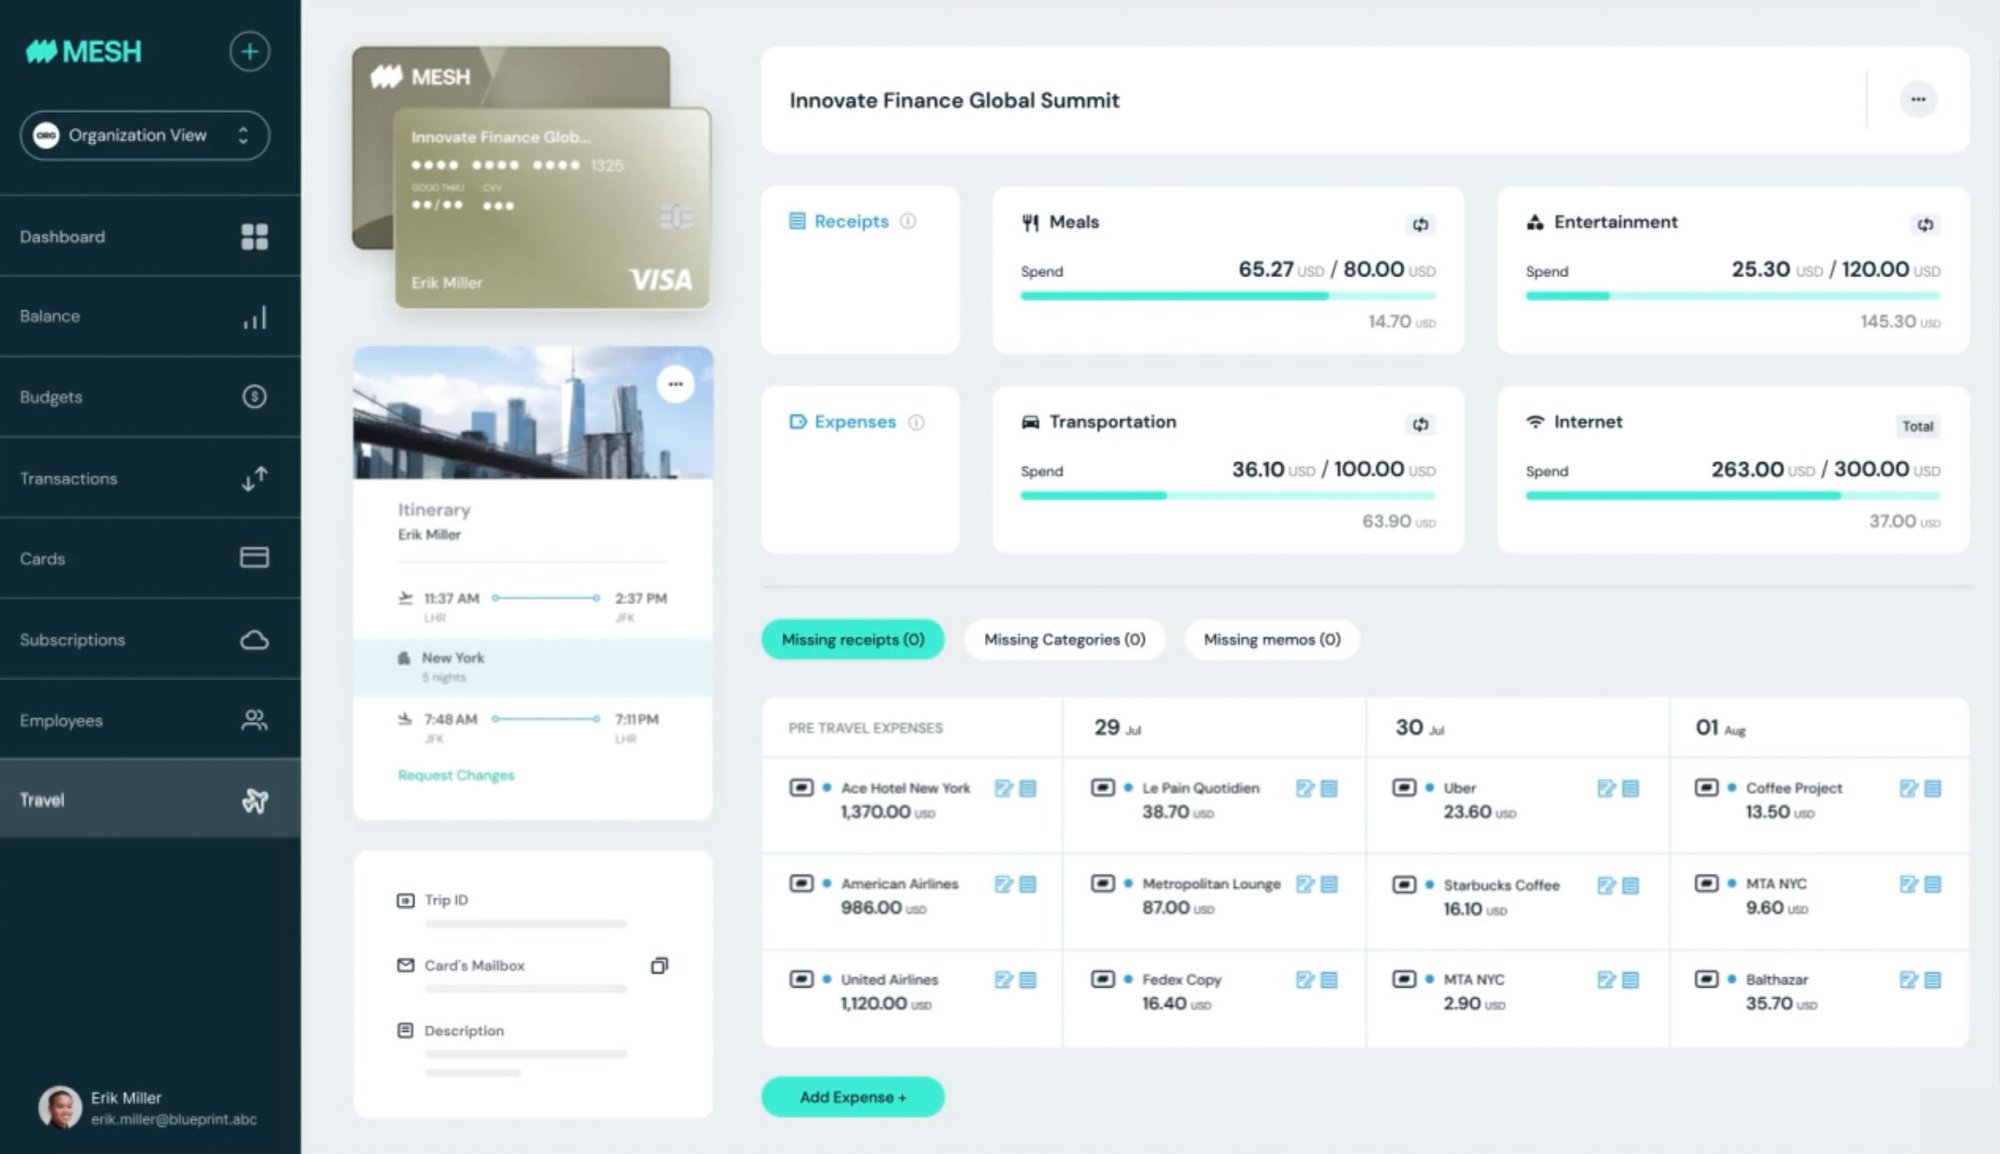The image size is (2000, 1154).
Task: Open the Cards section
Action: [x=150, y=558]
